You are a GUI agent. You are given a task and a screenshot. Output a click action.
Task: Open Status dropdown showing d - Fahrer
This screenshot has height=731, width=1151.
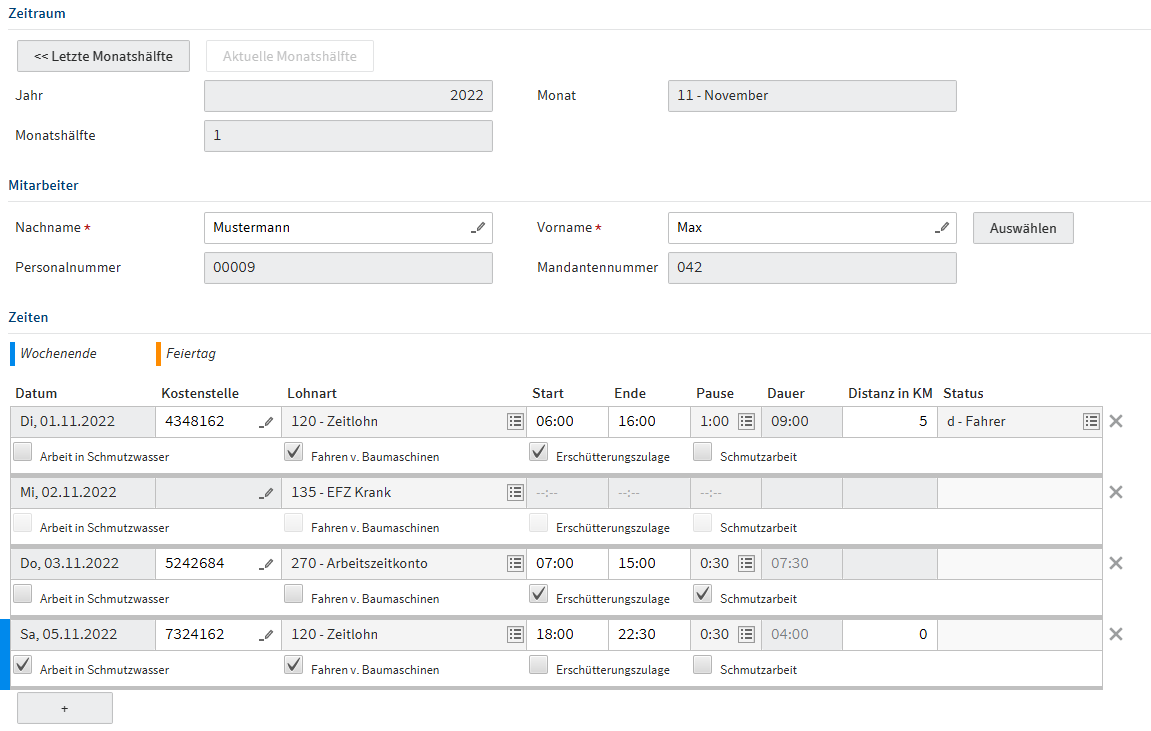(1091, 422)
